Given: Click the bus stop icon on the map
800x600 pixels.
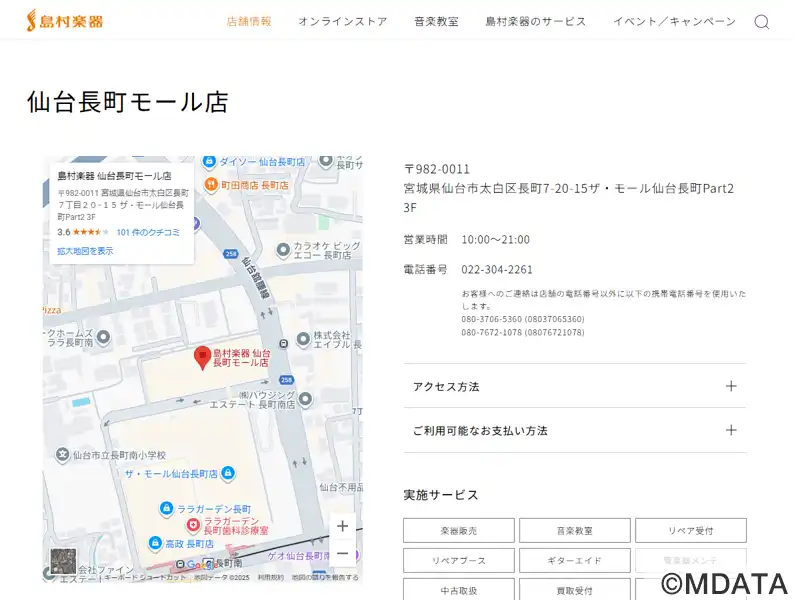Looking at the screenshot, I should pos(284,344).
